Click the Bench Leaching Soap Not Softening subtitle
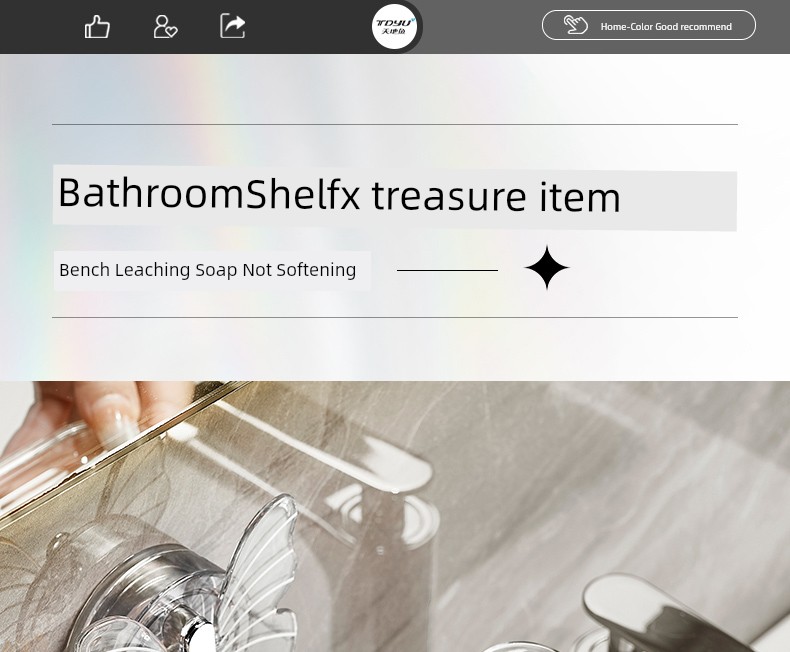 [x=208, y=270]
